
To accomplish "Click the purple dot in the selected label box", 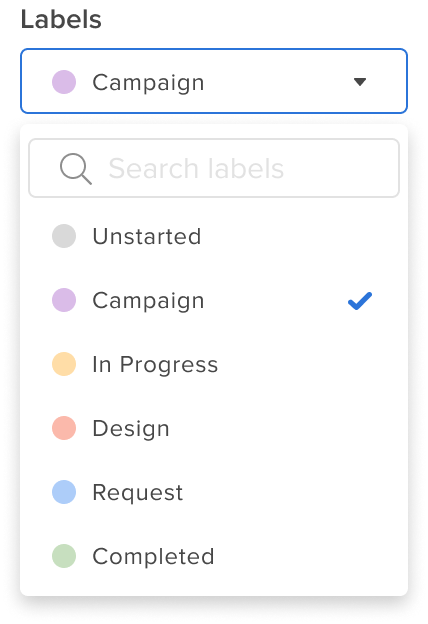I will pyautogui.click(x=64, y=82).
